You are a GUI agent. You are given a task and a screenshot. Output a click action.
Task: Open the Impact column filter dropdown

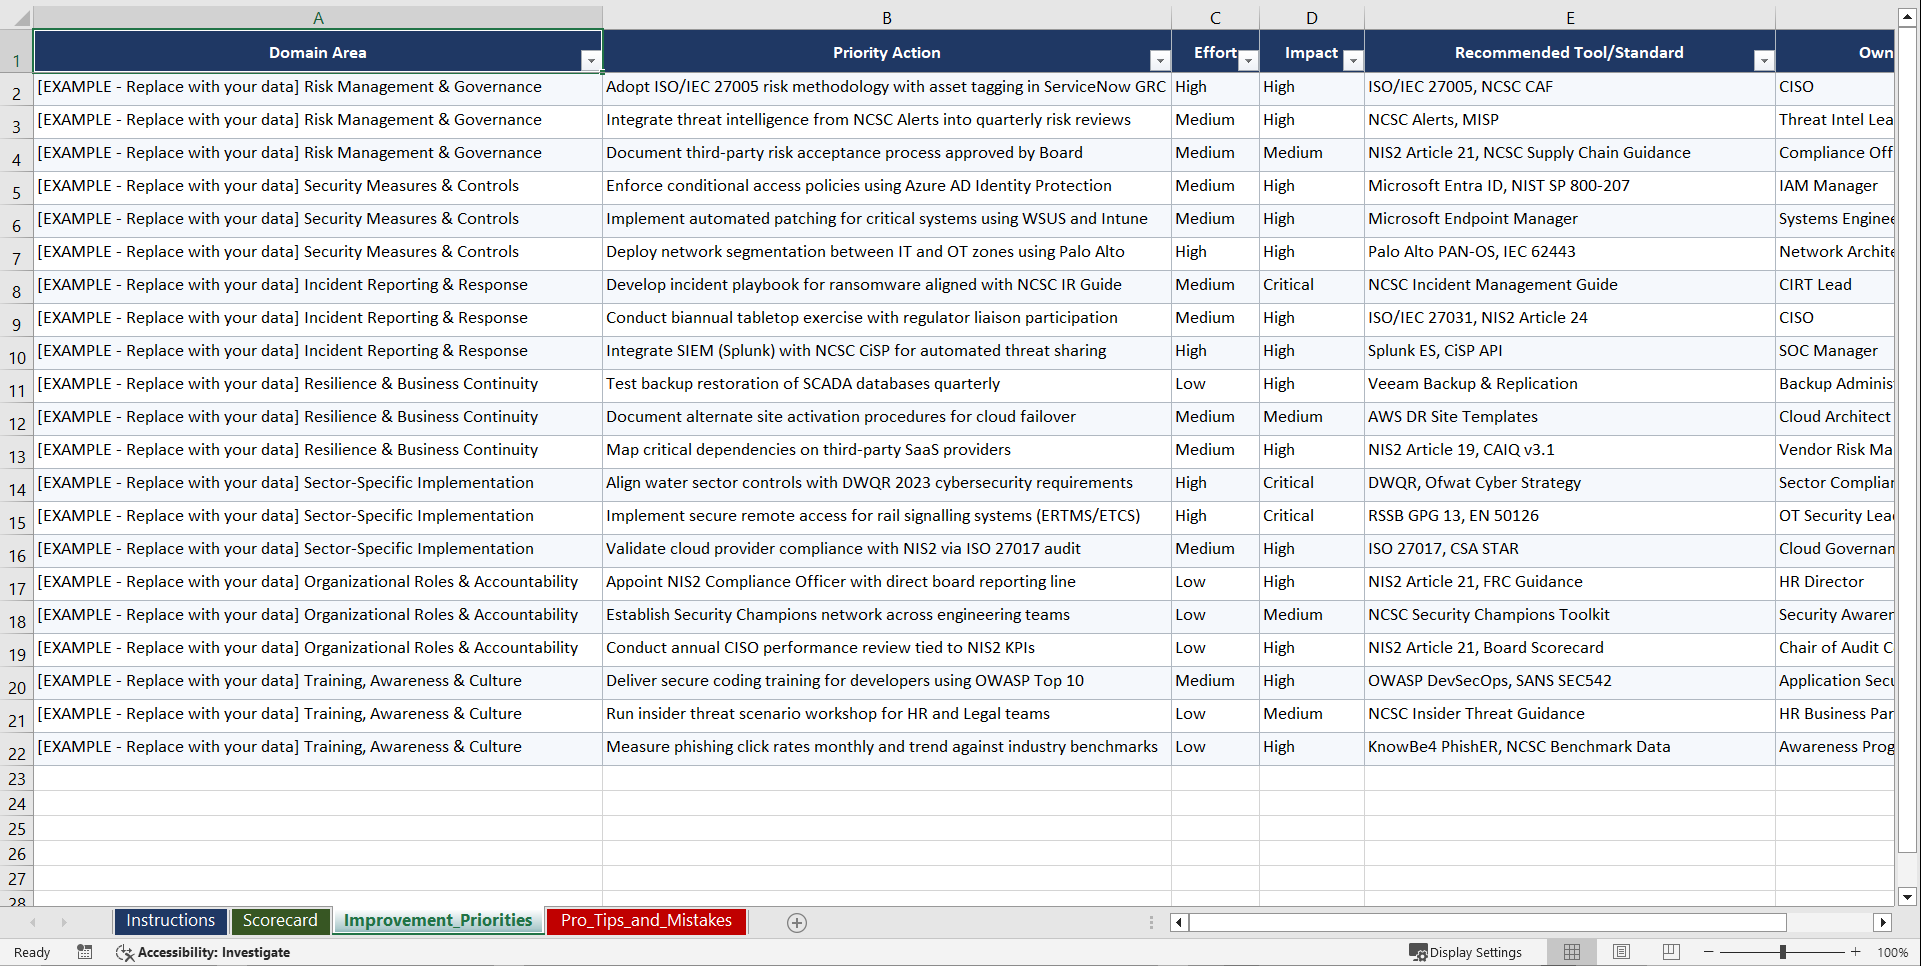[1353, 61]
